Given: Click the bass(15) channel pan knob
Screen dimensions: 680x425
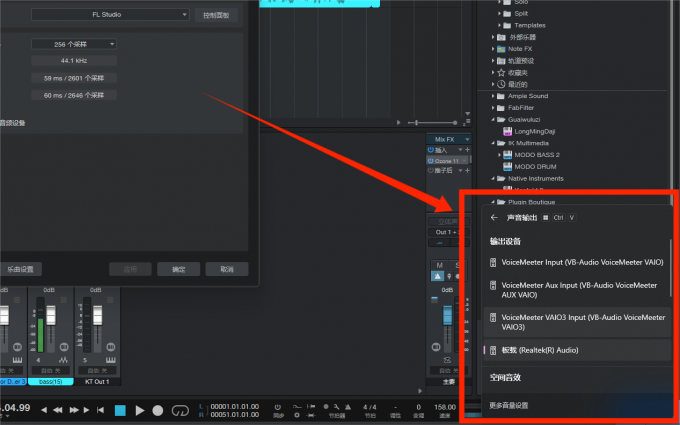Looking at the screenshot, I should coord(64,347).
